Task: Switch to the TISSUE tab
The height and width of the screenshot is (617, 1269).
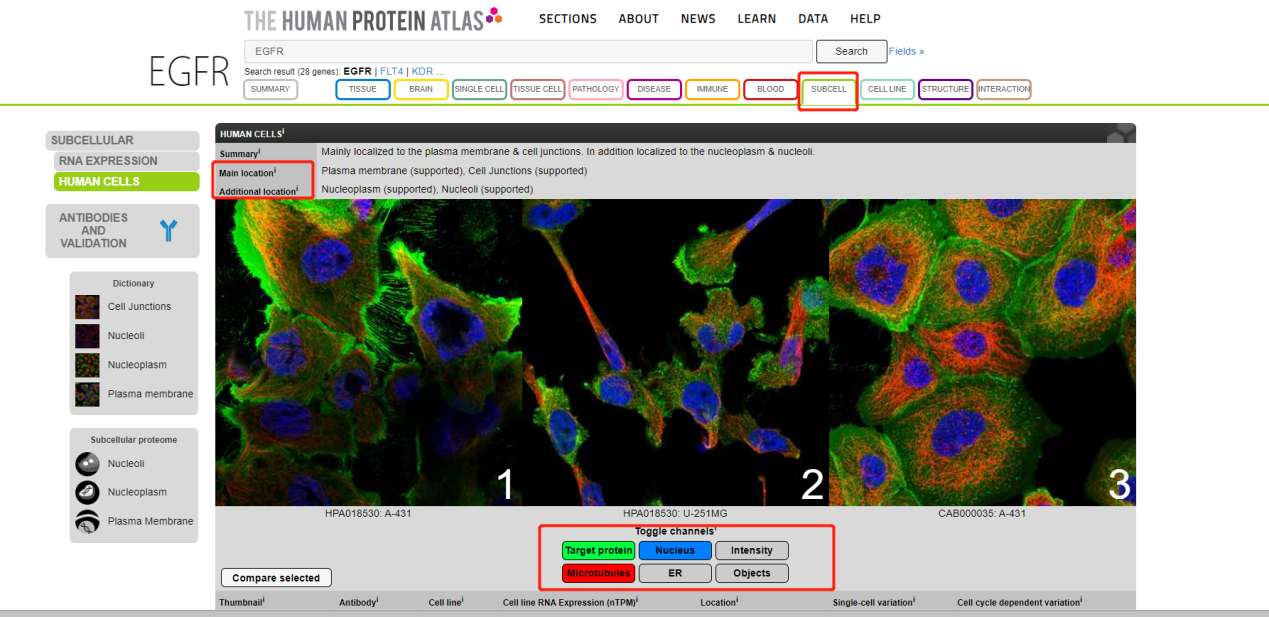Action: point(362,89)
